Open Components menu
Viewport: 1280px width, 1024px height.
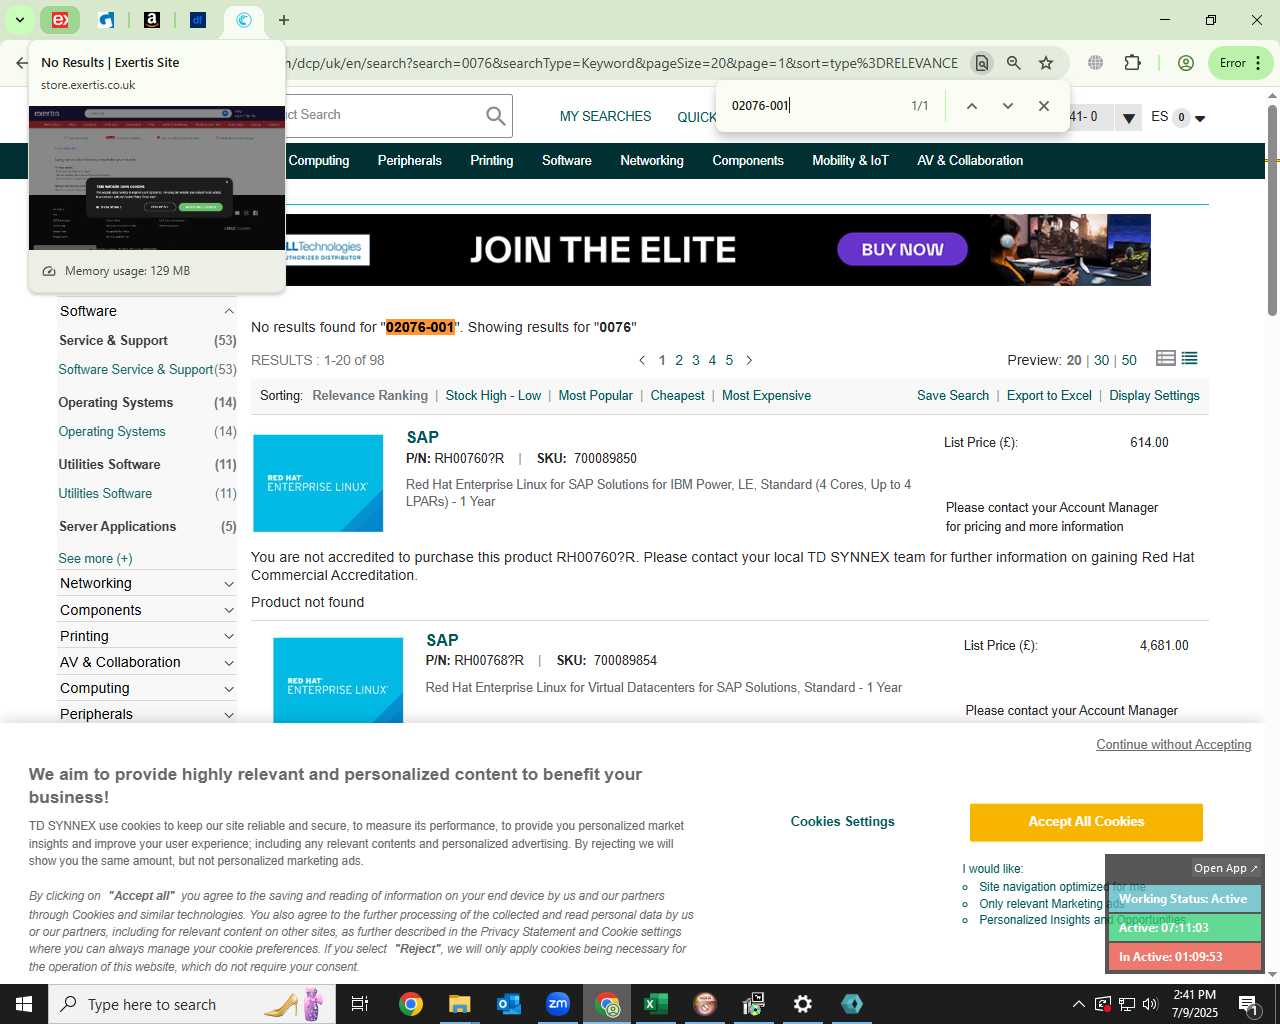coord(748,160)
